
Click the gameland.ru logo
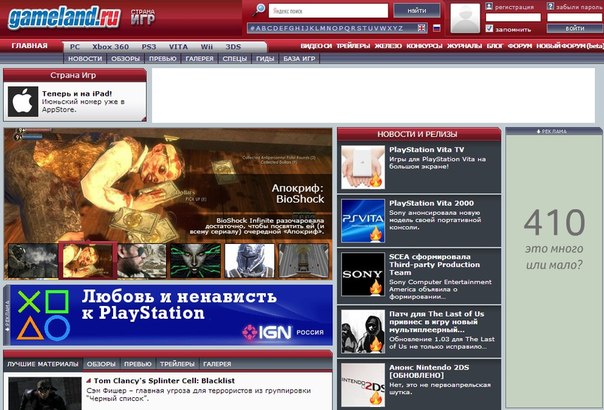coord(64,18)
